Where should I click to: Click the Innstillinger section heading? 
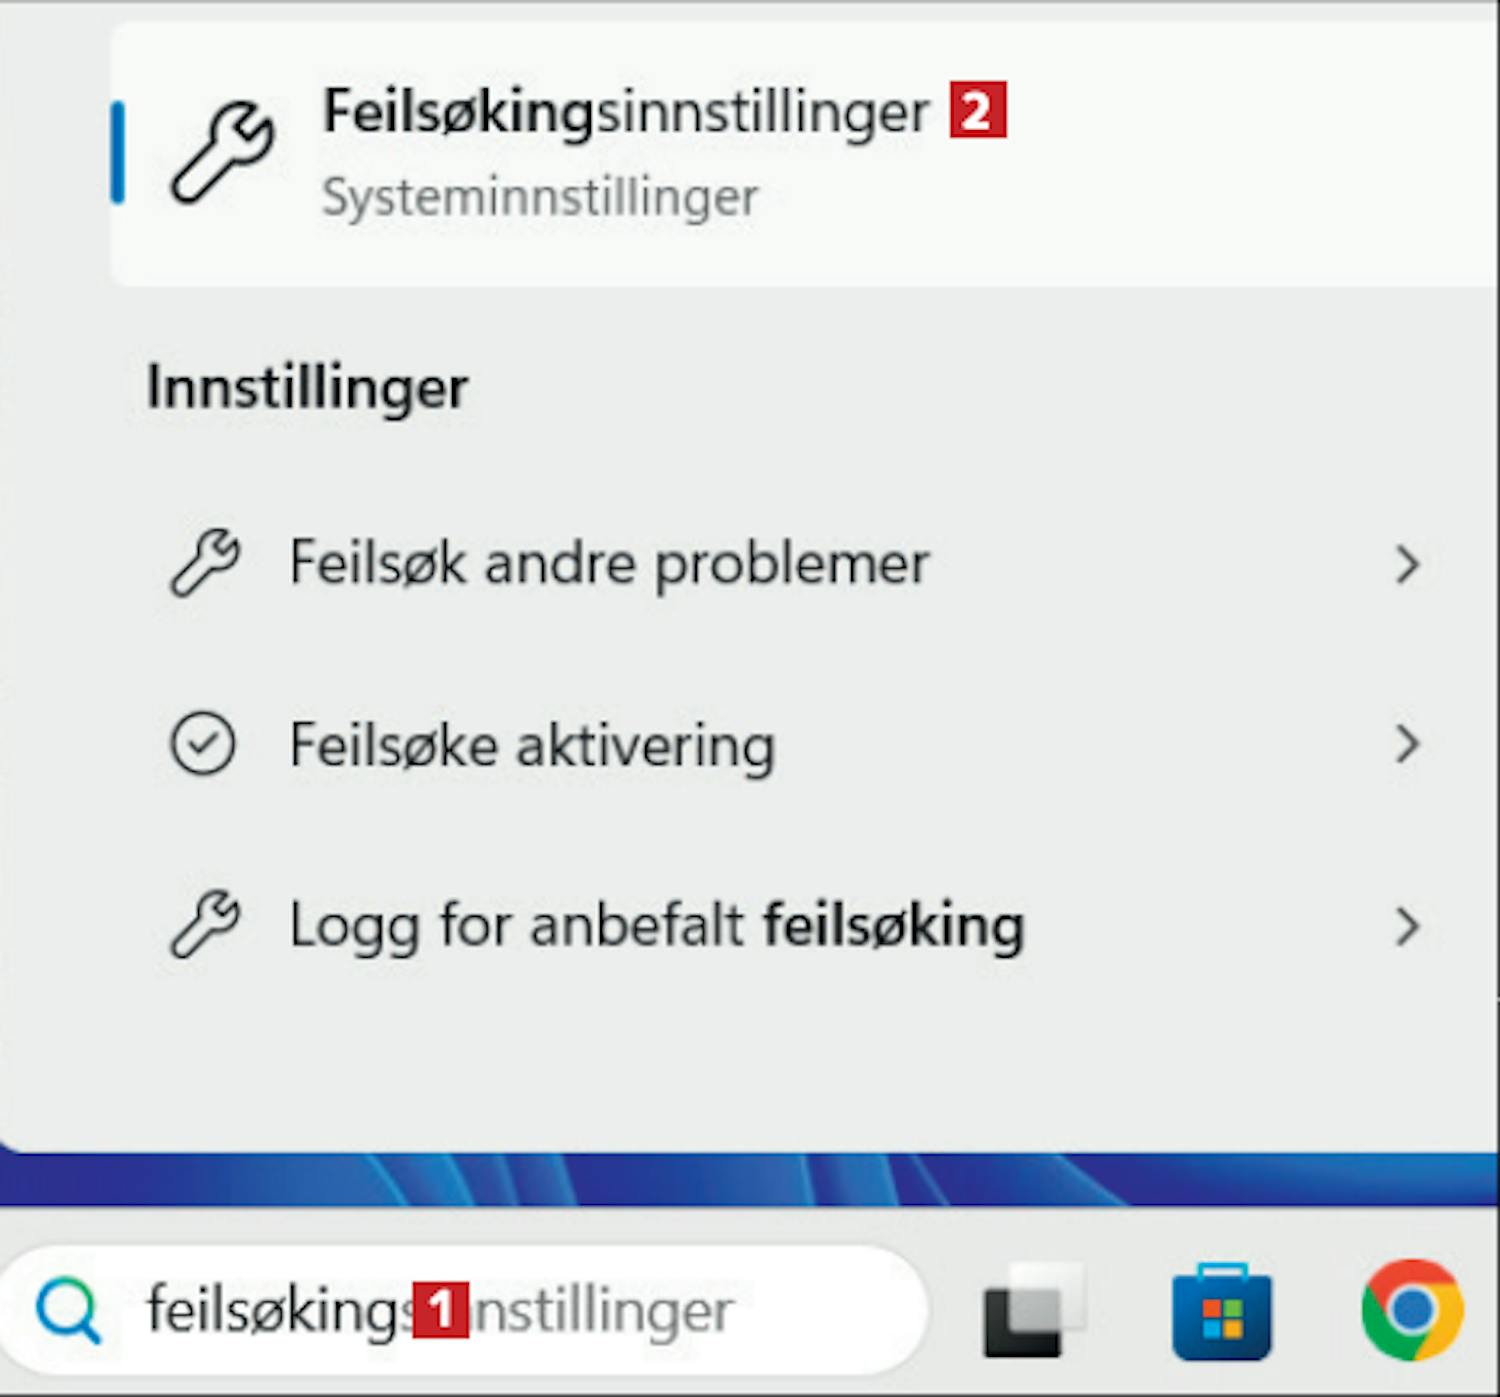(x=308, y=388)
